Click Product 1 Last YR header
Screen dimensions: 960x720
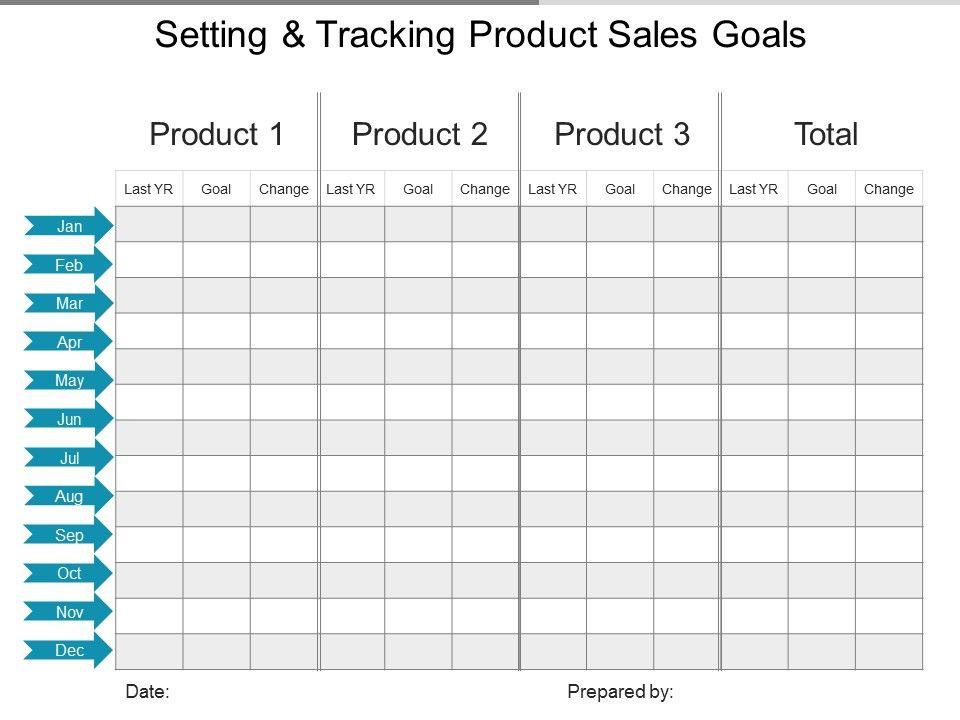[x=149, y=189]
